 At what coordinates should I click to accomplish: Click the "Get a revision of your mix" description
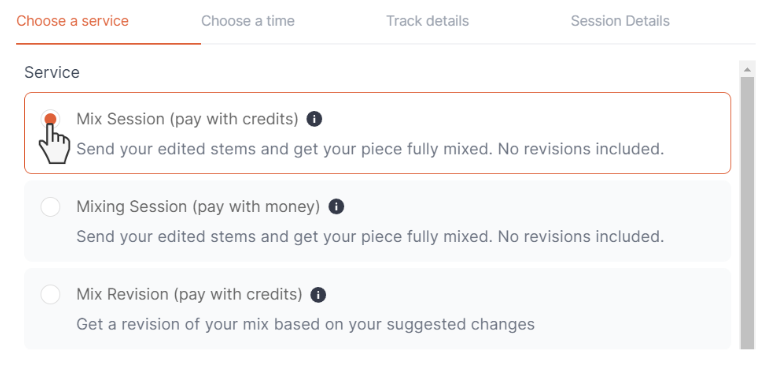[306, 325]
